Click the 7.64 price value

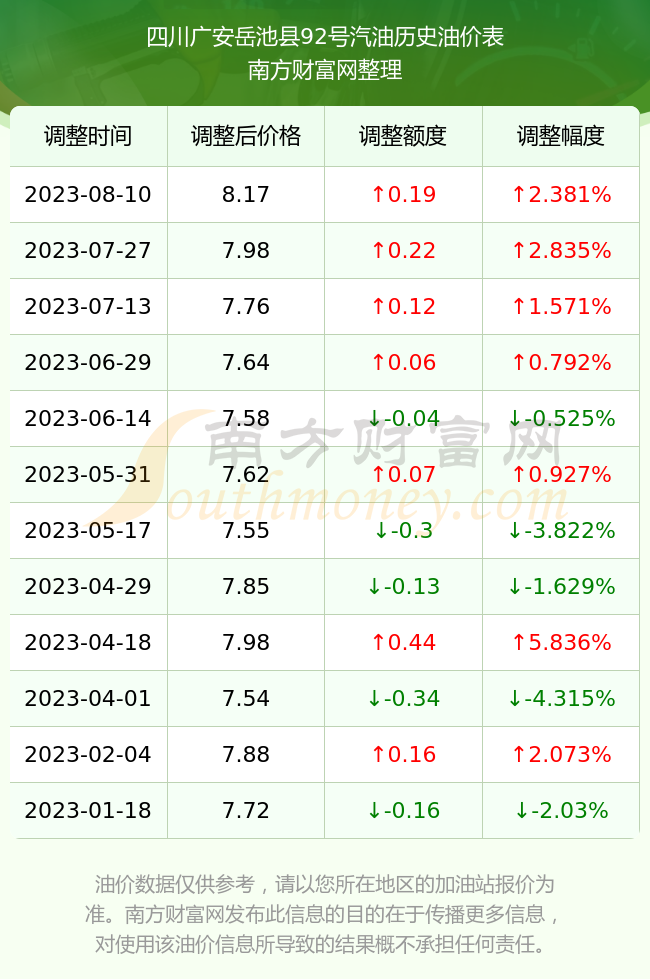click(246, 362)
